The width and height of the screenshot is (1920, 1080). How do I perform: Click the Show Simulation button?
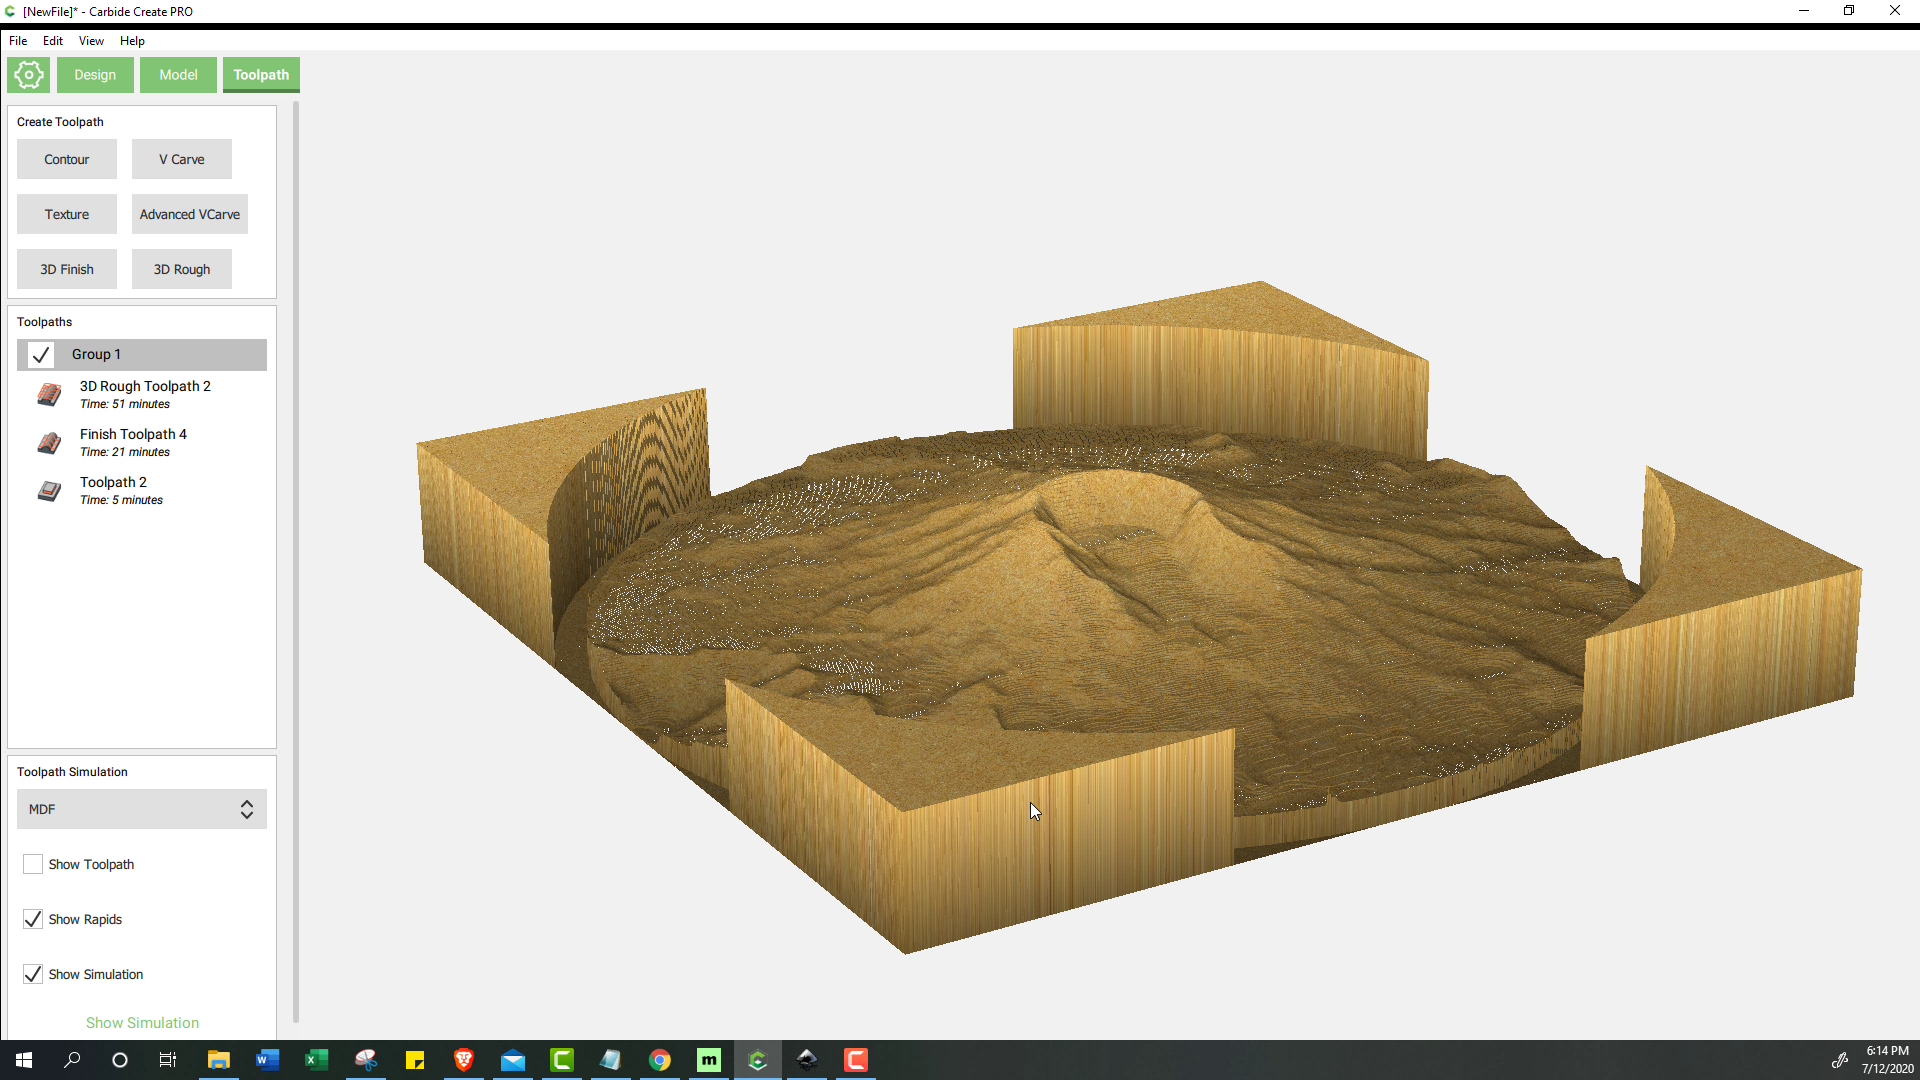[x=141, y=1021]
